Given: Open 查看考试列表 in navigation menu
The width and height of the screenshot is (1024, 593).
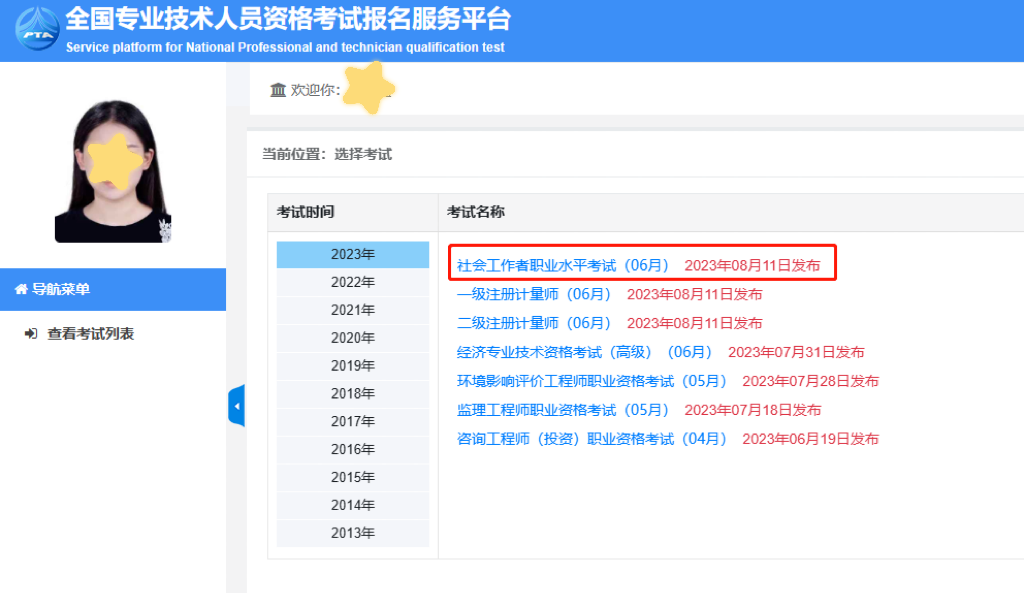Looking at the screenshot, I should click(90, 334).
